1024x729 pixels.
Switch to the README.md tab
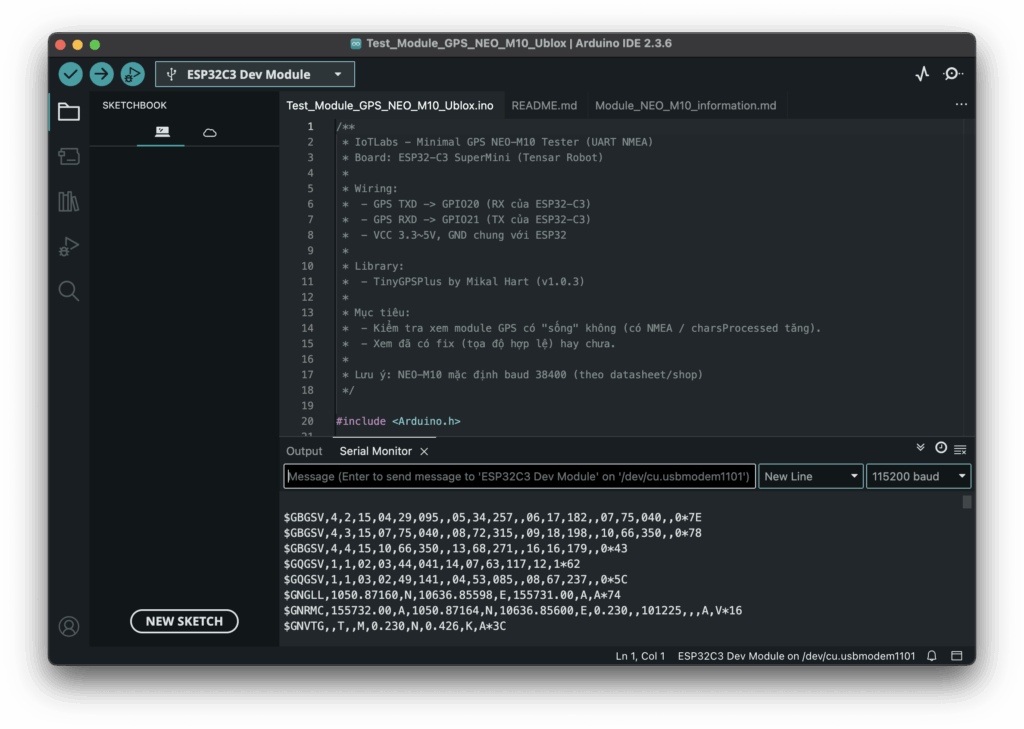click(544, 105)
